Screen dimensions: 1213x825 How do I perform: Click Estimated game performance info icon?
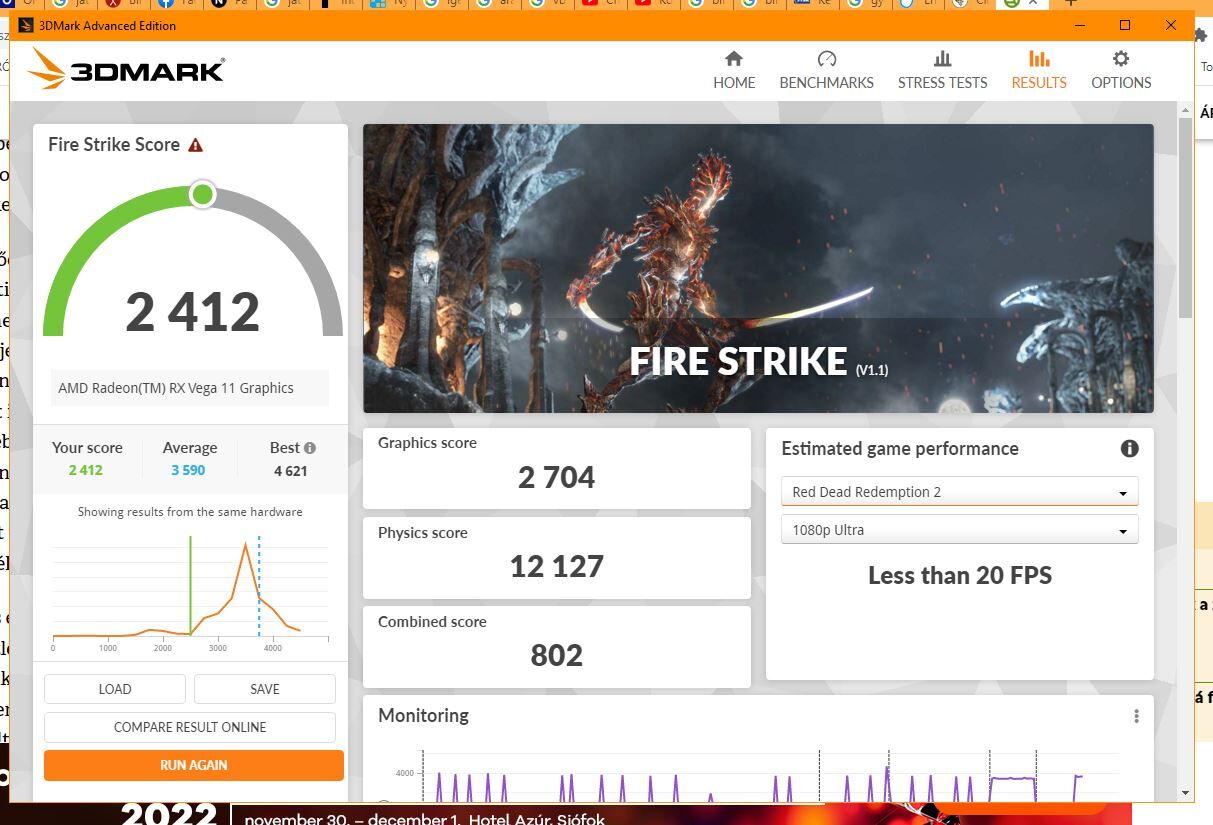[1130, 448]
